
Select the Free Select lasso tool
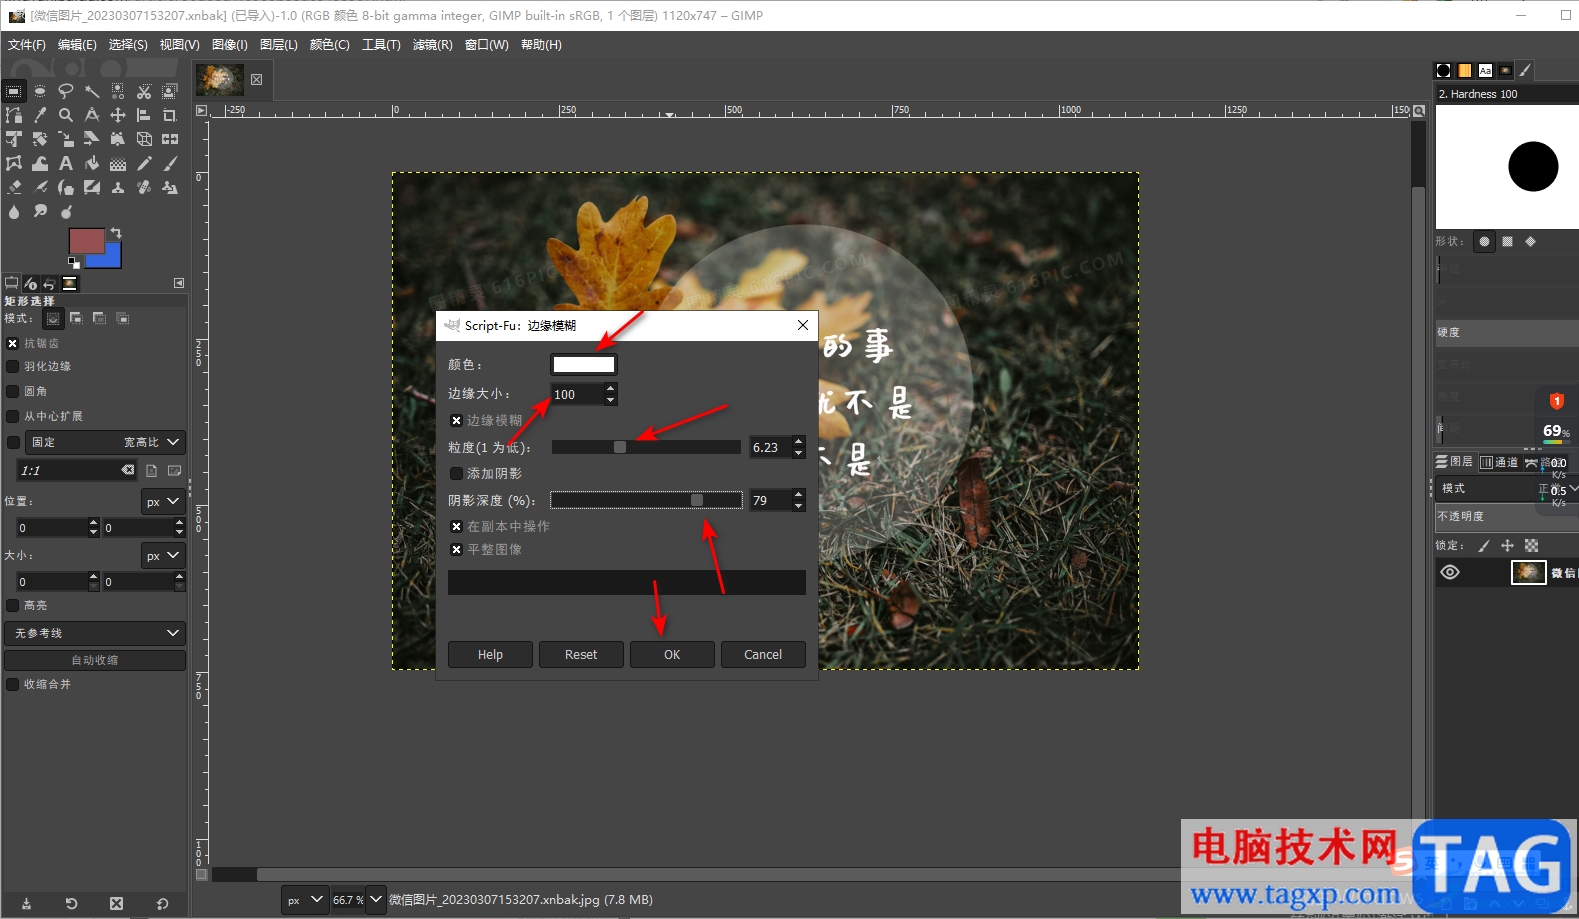(66, 91)
